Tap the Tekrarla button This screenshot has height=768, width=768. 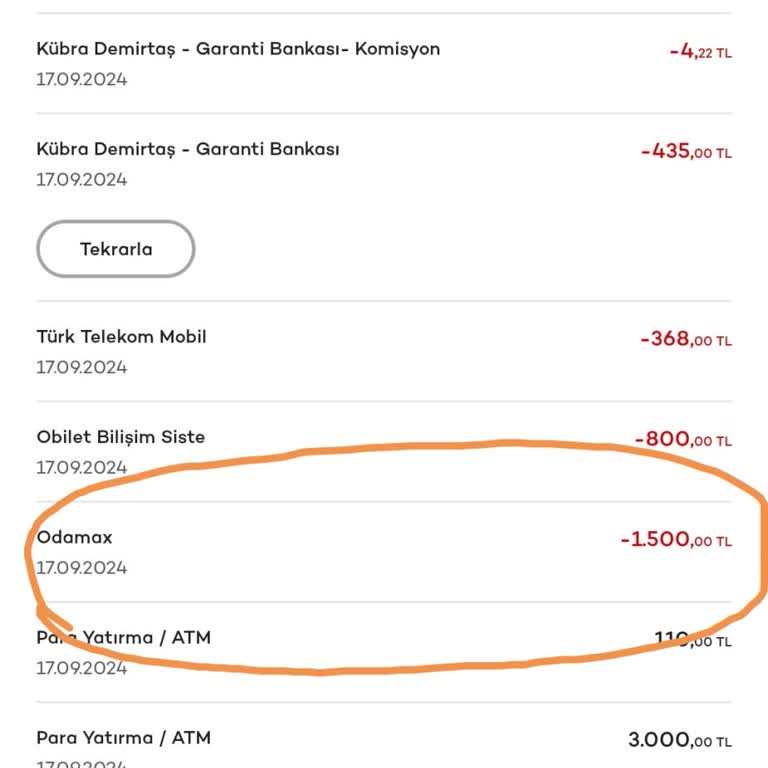click(115, 249)
